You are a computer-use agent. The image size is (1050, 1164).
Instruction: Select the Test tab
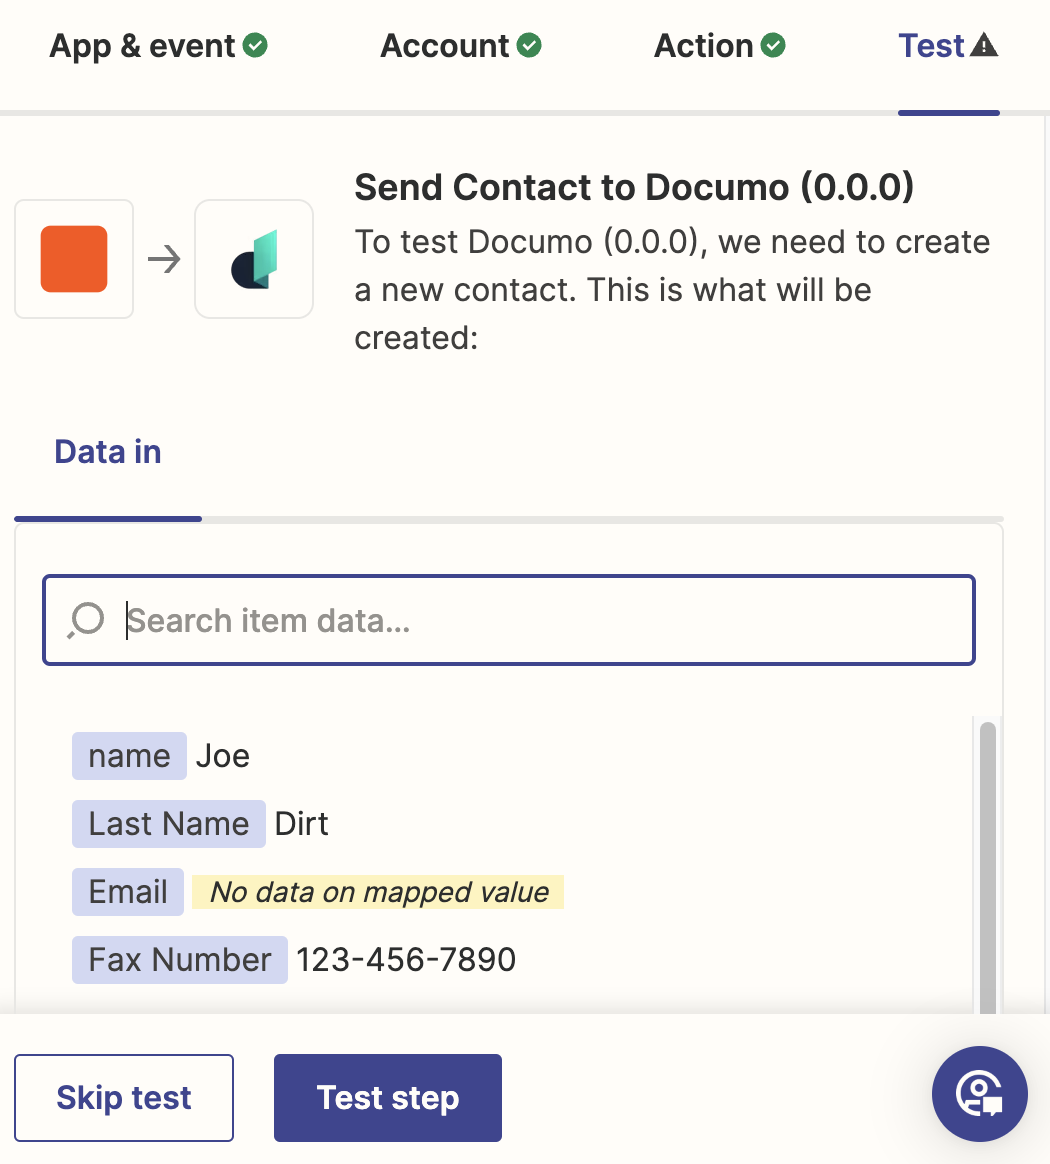[x=948, y=46]
